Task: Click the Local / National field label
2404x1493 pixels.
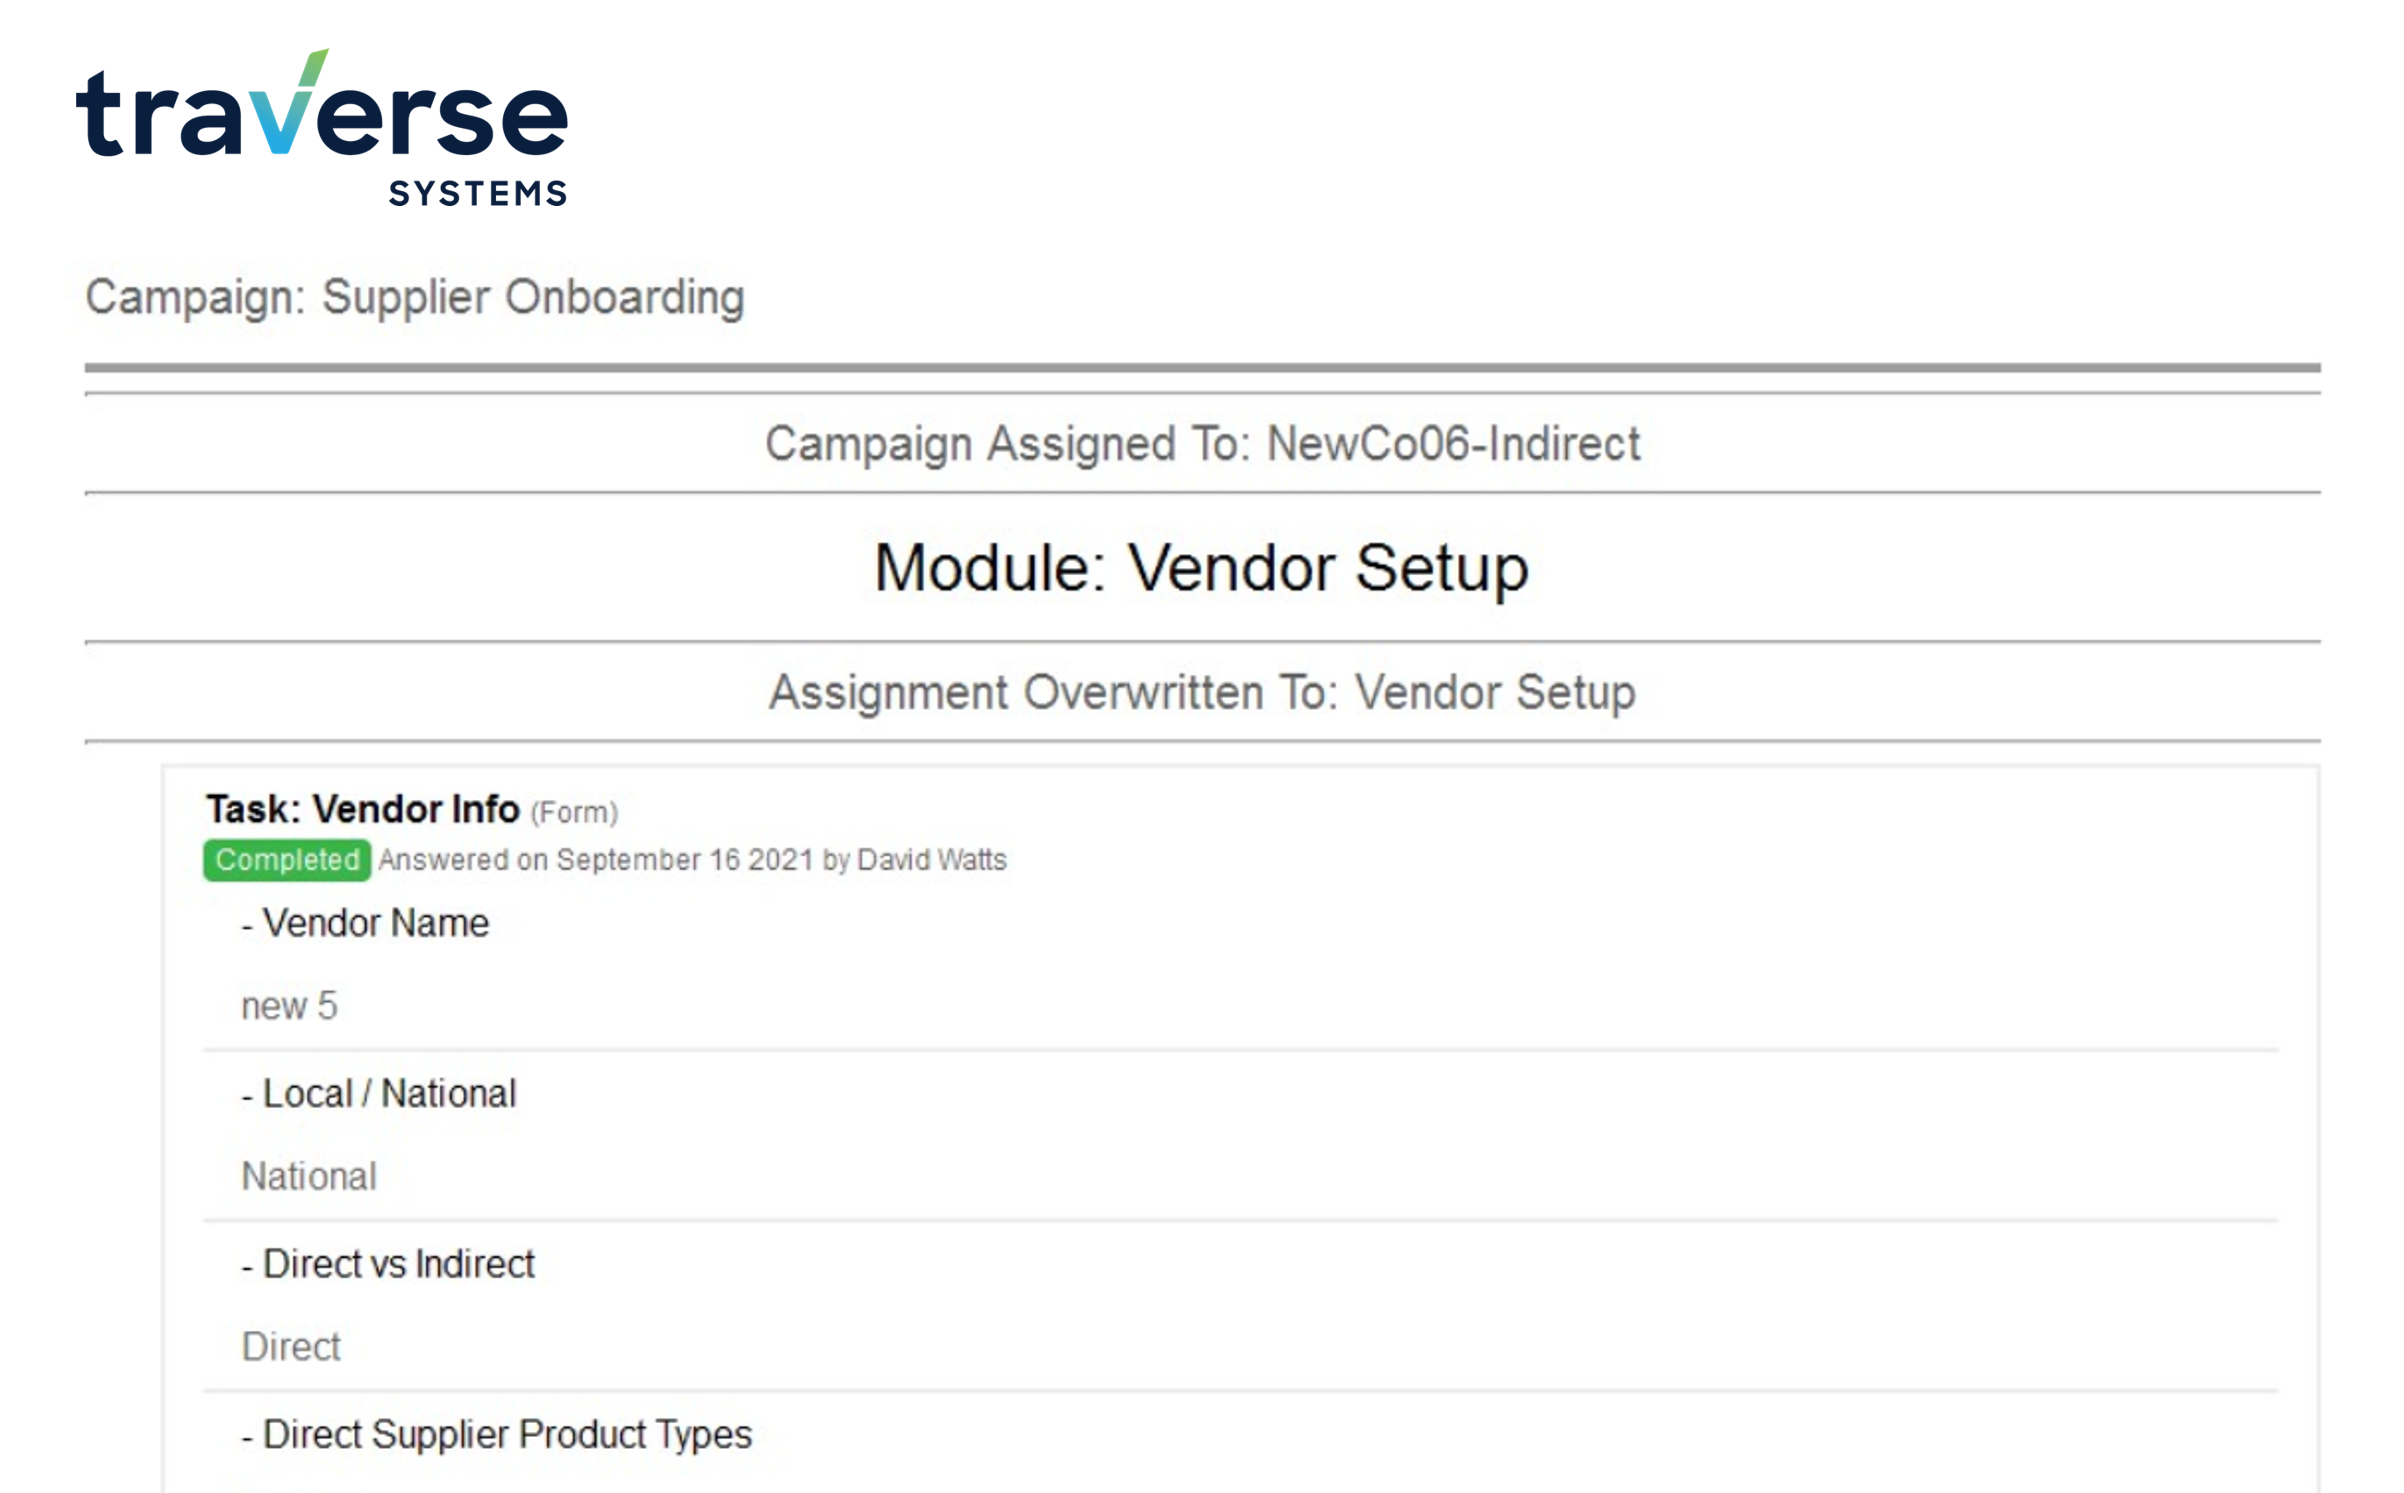Action: (388, 1094)
